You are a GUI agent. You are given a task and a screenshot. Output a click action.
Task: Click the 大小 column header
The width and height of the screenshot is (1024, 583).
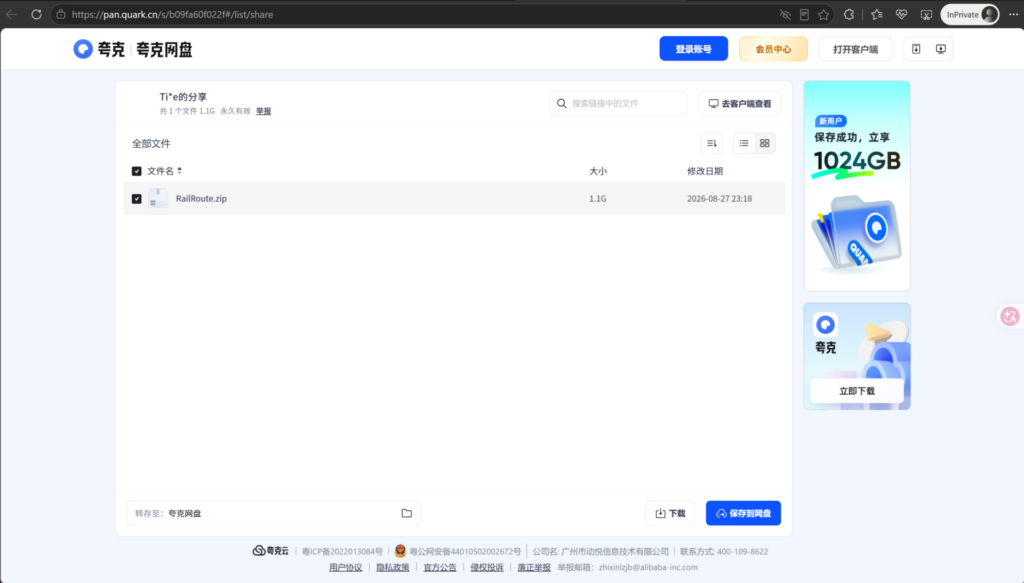click(x=598, y=171)
